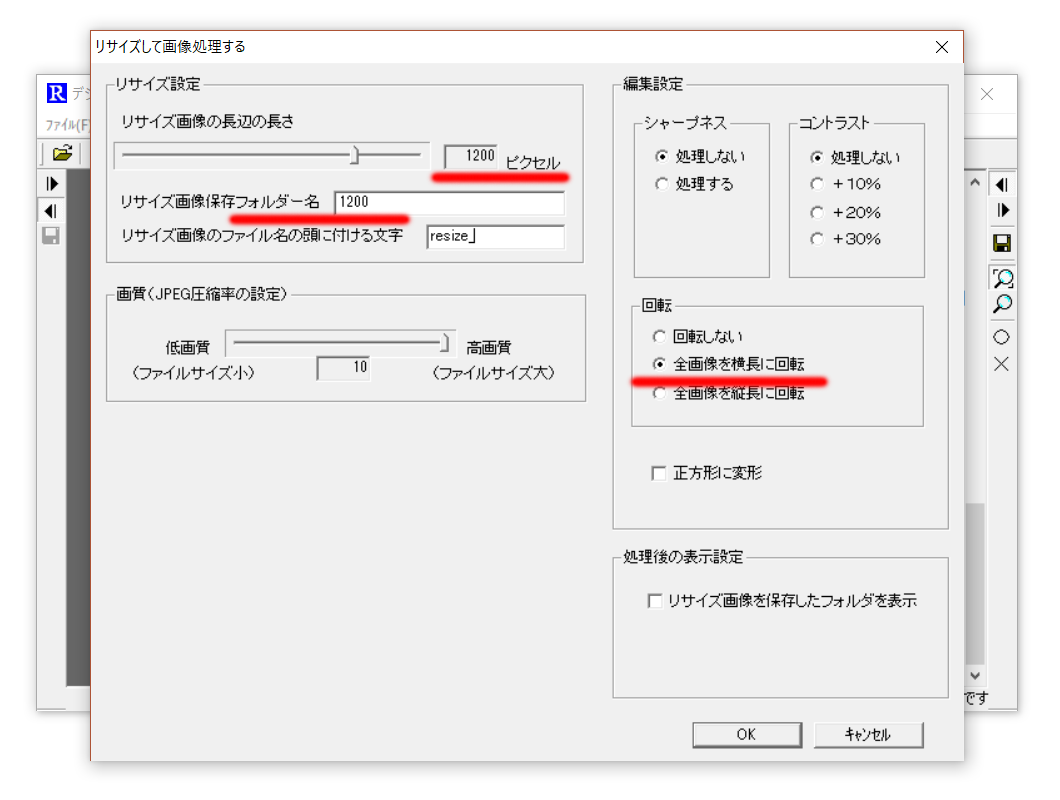Click the previous-image arrow icon on left toolbar
Image resolution: width=1060 pixels, height=800 pixels.
(x=51, y=211)
